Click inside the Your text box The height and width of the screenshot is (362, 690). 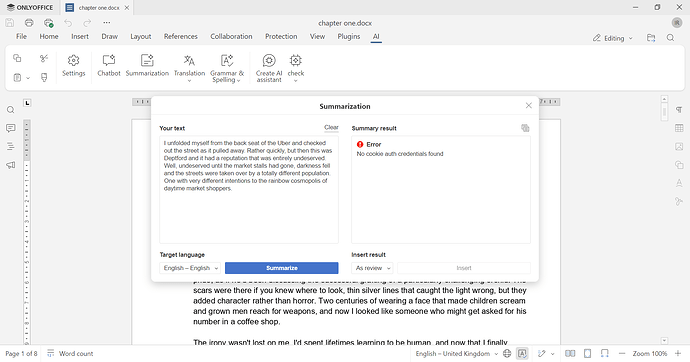[x=249, y=190]
